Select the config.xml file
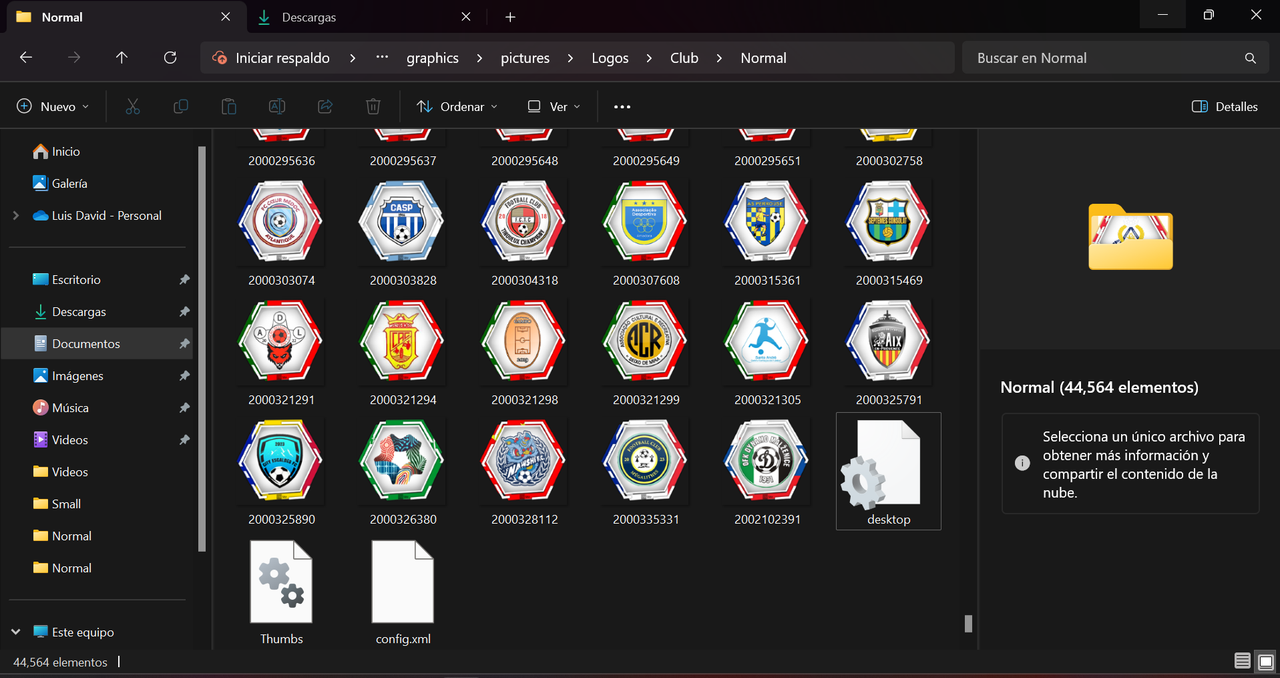Screen dimensions: 1280x678 click(403, 591)
